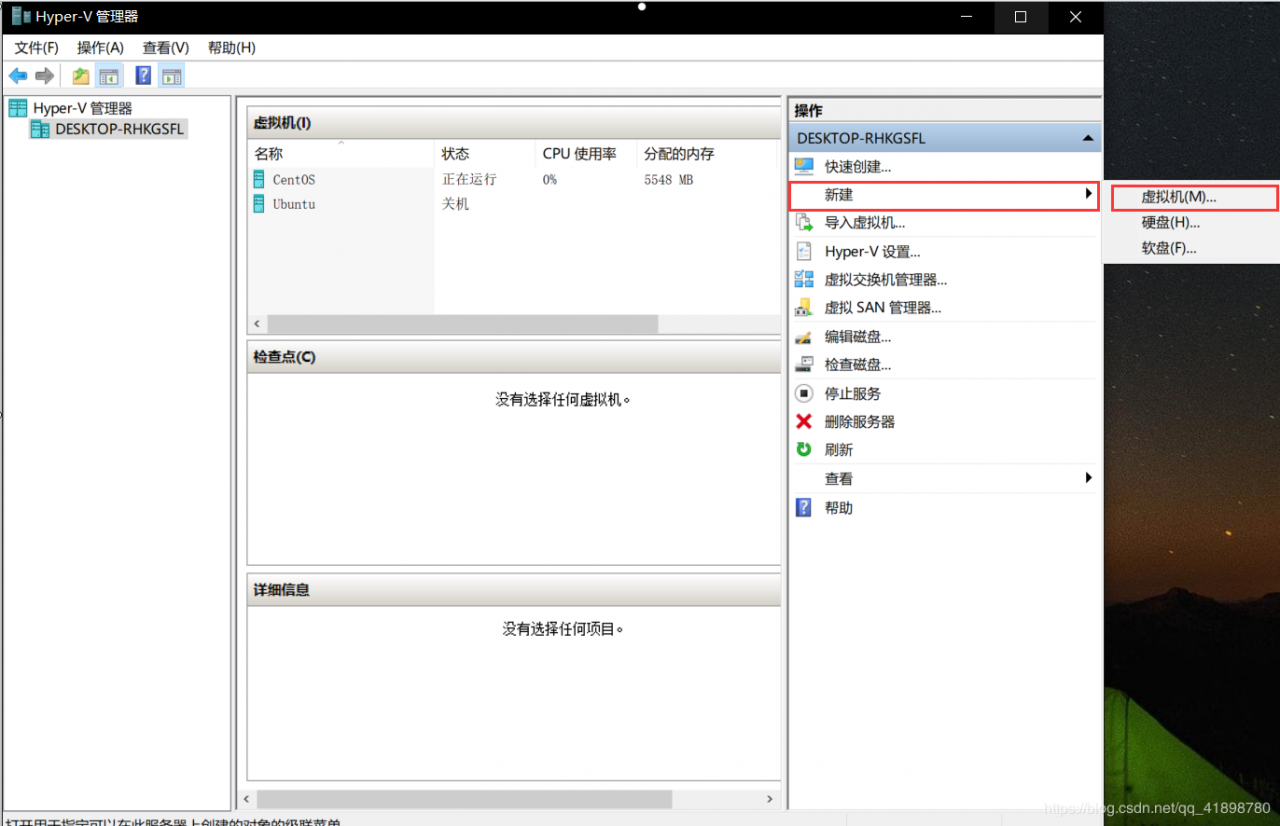The height and width of the screenshot is (826, 1280).
Task: Click the Forward arrow toolbar icon
Action: click(44, 76)
